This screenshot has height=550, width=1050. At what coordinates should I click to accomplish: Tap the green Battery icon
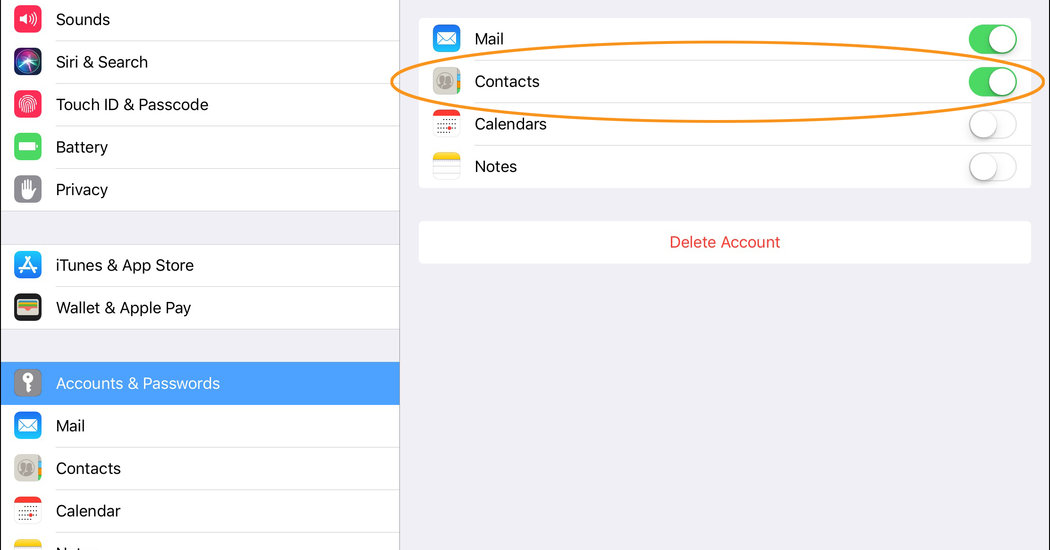[27, 147]
